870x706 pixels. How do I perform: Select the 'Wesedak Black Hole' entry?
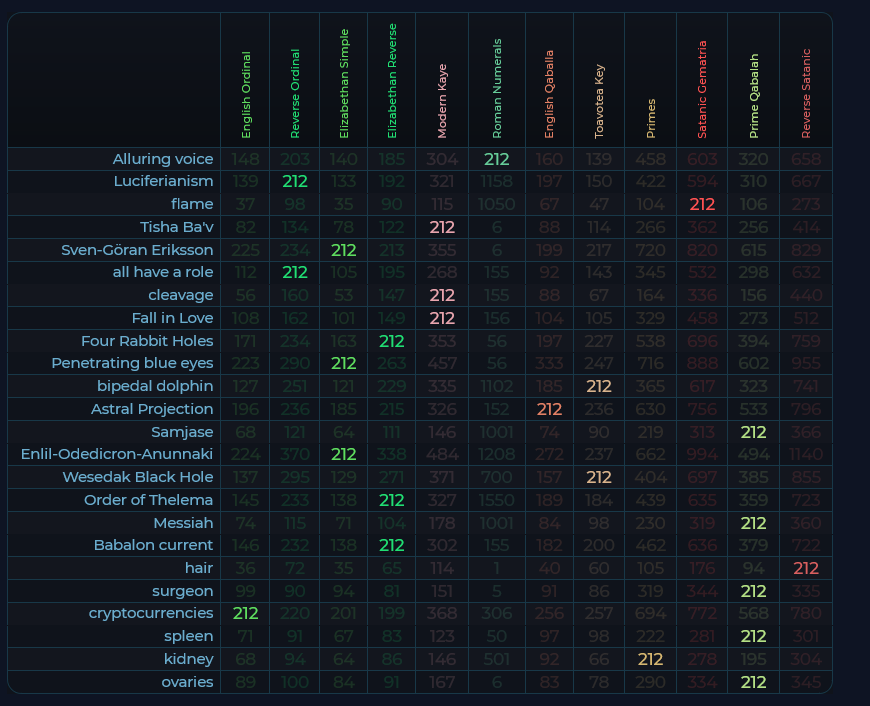138,477
